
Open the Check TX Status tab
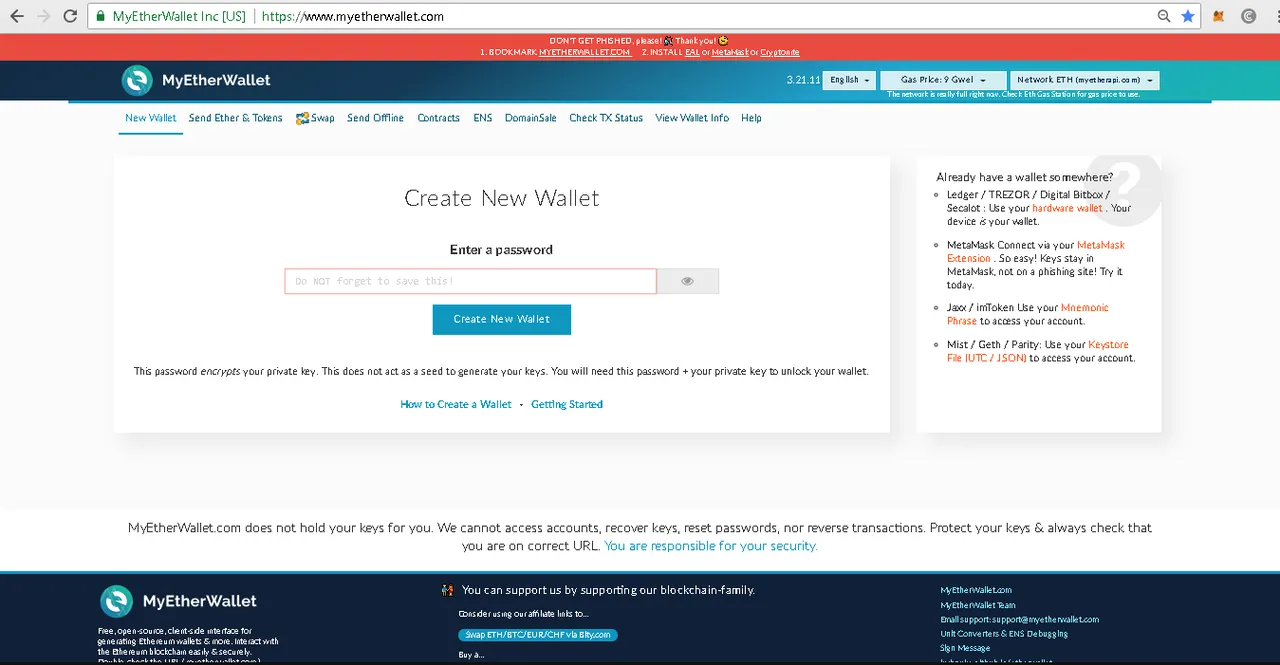pyautogui.click(x=606, y=118)
